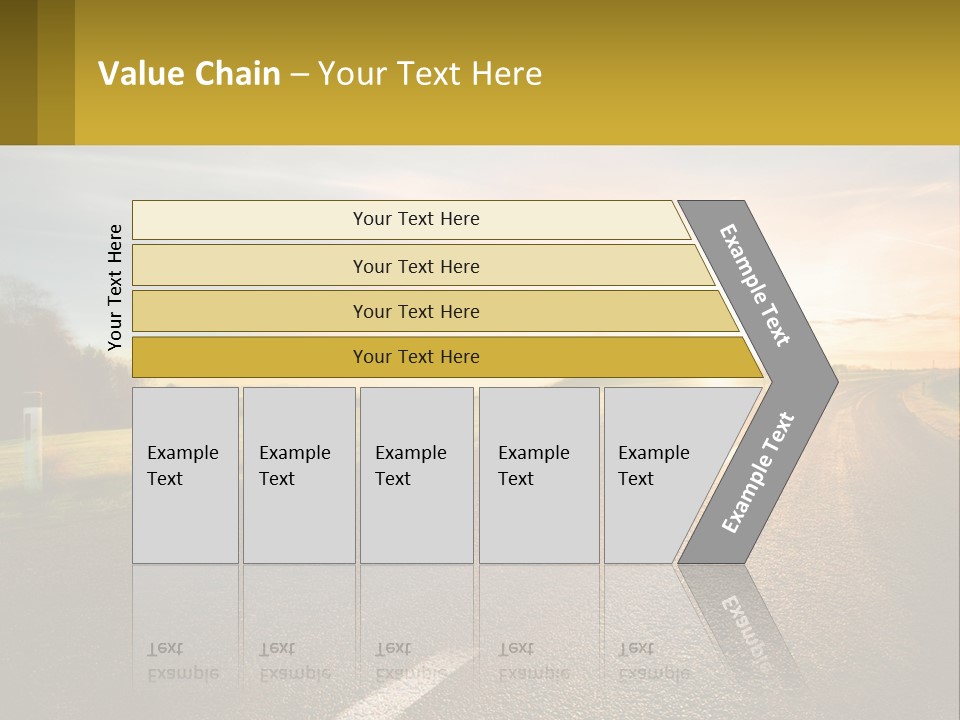960x720 pixels.
Task: Select the middle gray Example Text box
Action: point(416,475)
